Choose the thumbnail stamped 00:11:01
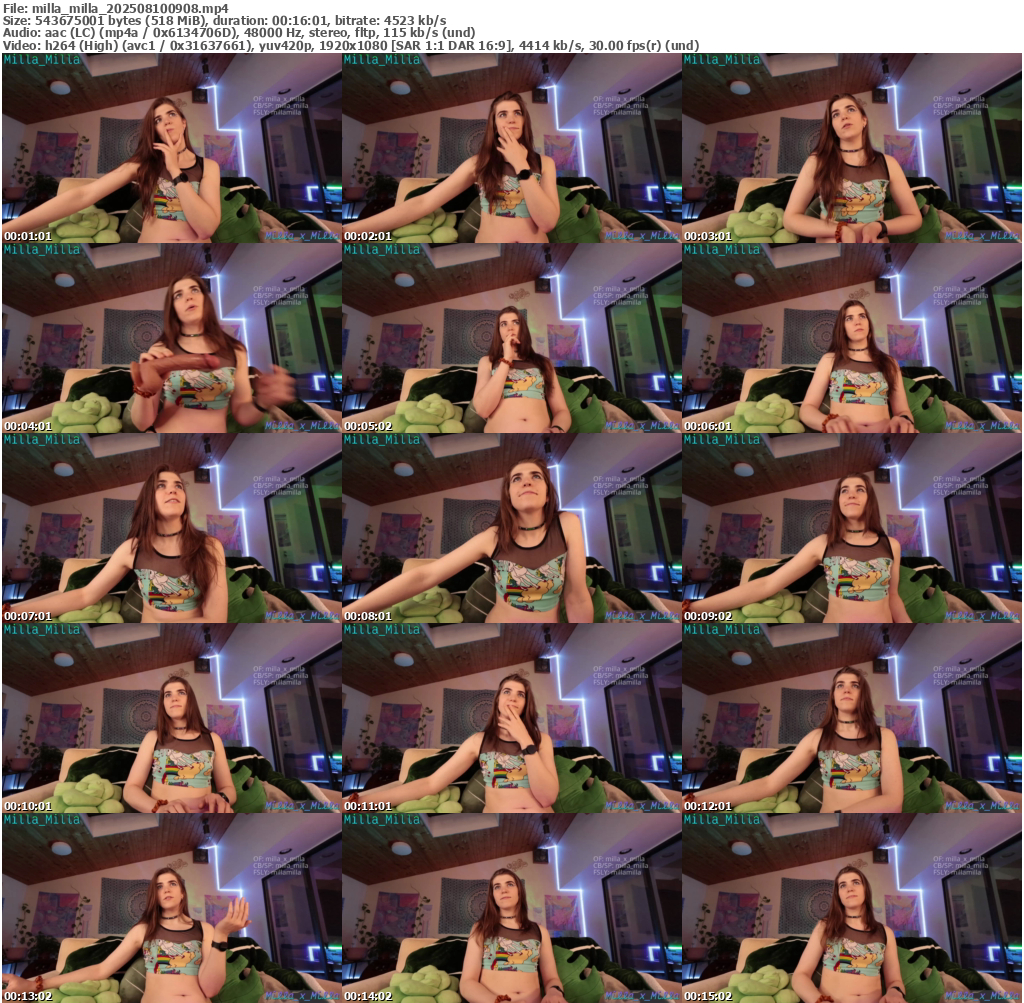Screen dimensions: 1024x1003 tap(511, 718)
